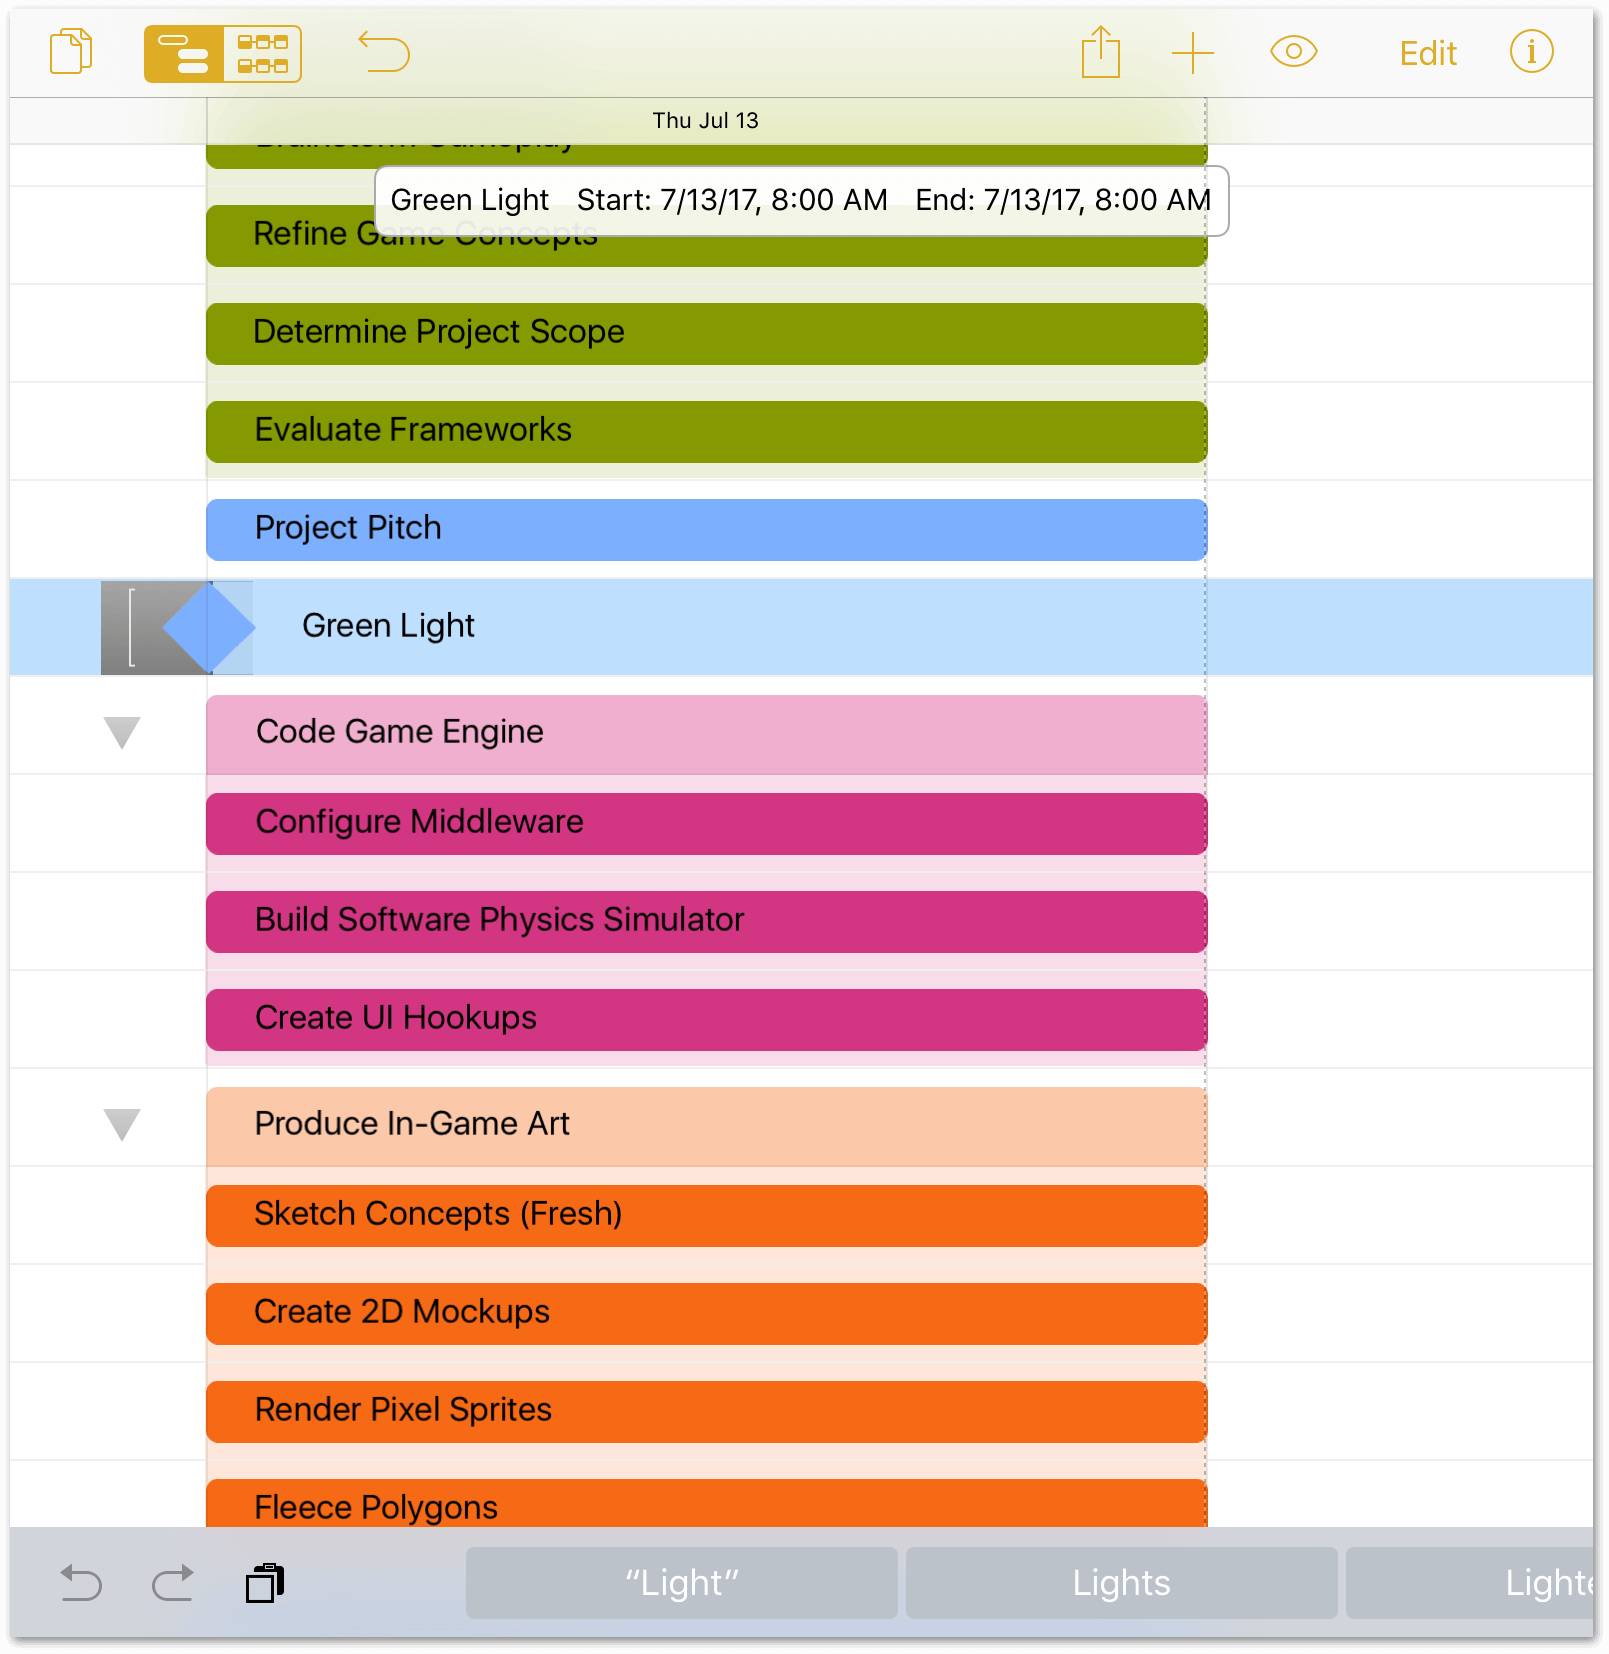Tap the keyboard bar undo icon

point(81,1583)
